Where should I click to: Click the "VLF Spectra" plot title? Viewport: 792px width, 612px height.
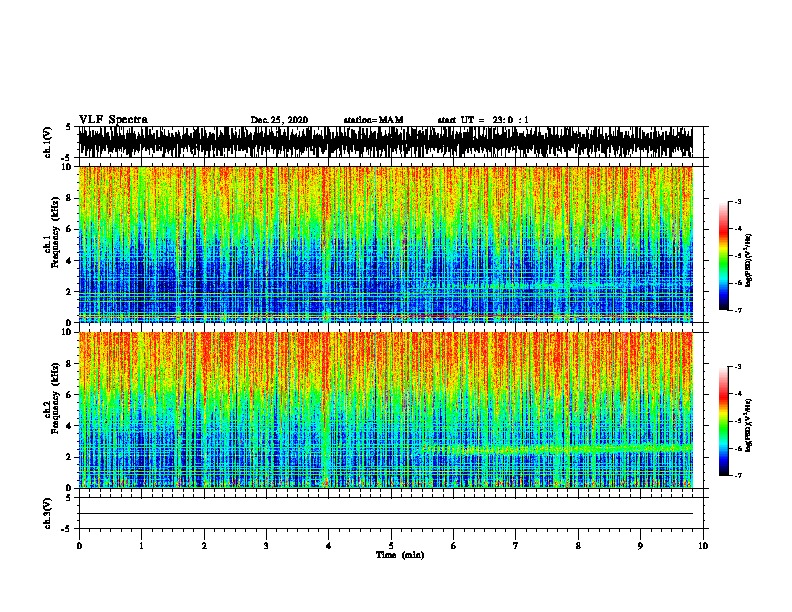(x=113, y=120)
